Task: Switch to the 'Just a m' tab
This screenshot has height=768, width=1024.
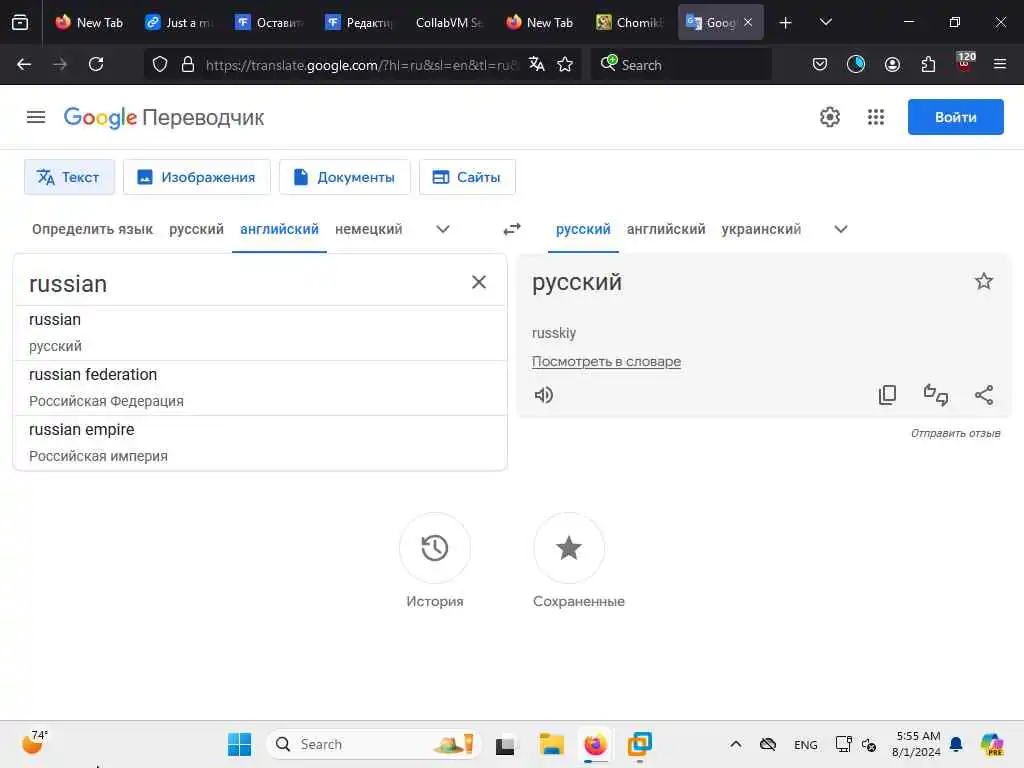Action: [179, 22]
